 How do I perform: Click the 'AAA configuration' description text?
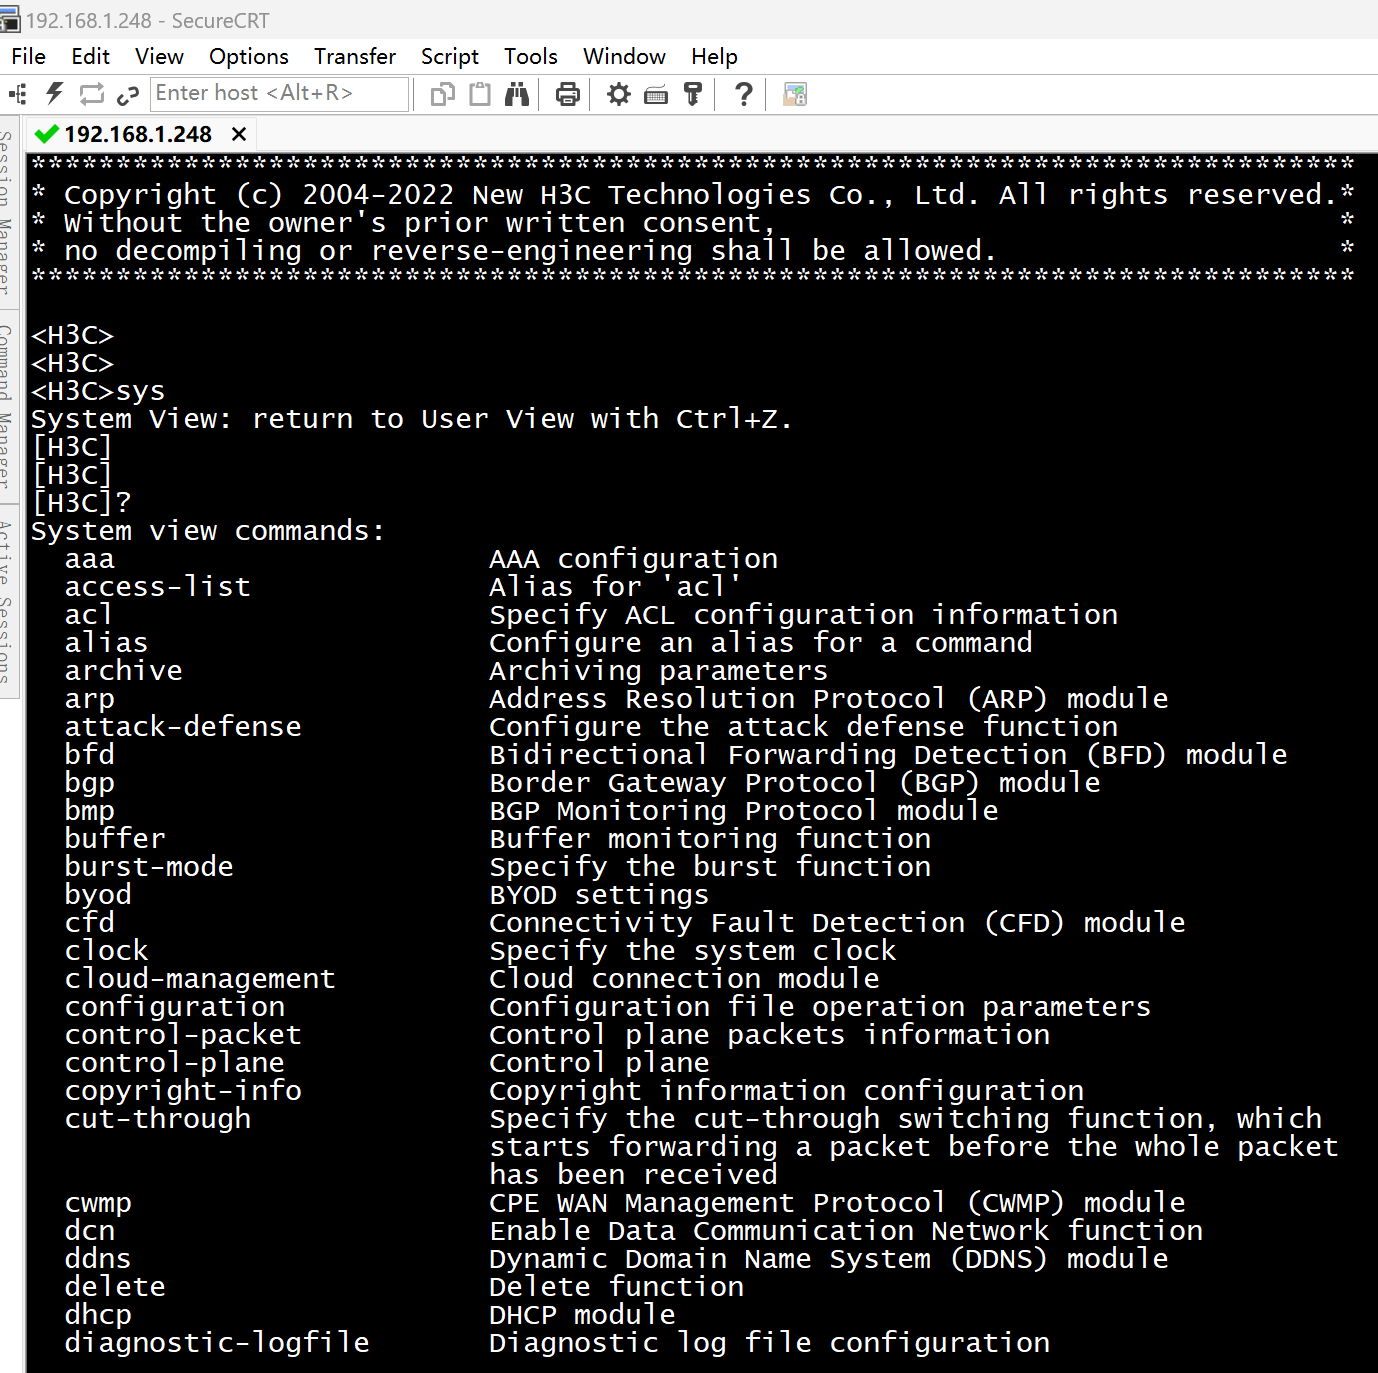point(633,558)
